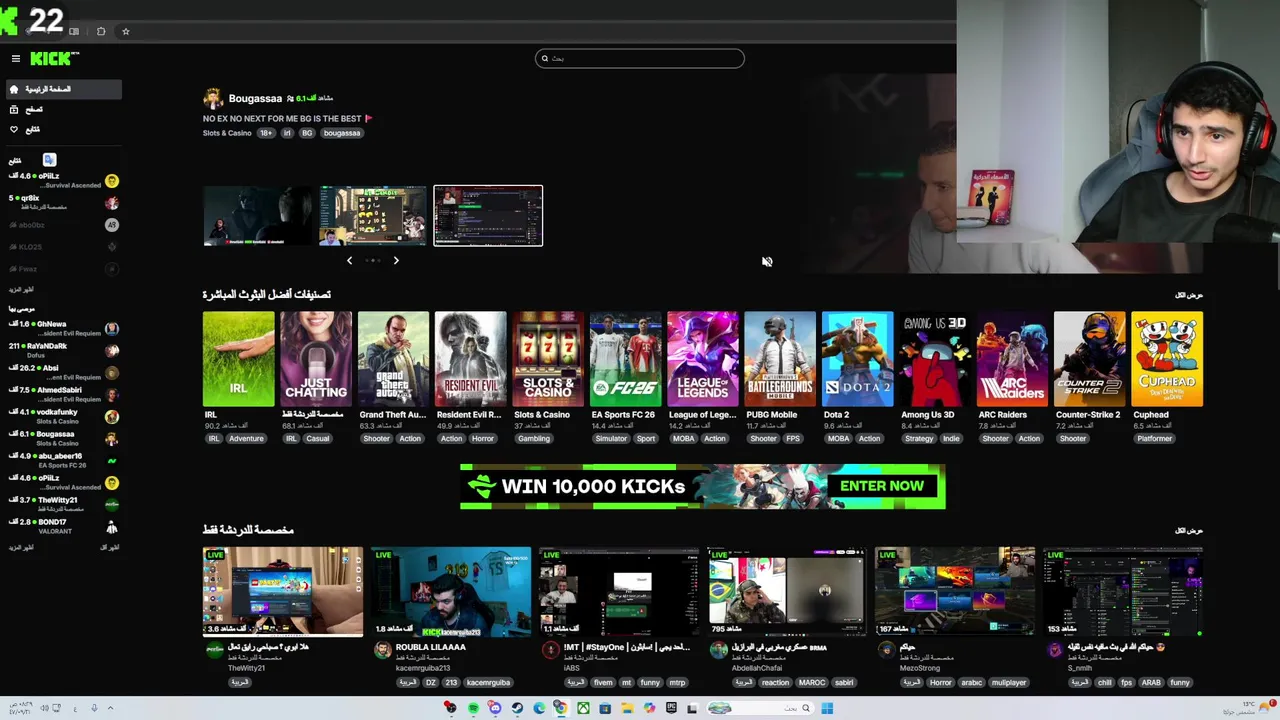Image resolution: width=1280 pixels, height=720 pixels.
Task: Click Simulator tag under EA Sports FC 26
Action: click(x=611, y=438)
